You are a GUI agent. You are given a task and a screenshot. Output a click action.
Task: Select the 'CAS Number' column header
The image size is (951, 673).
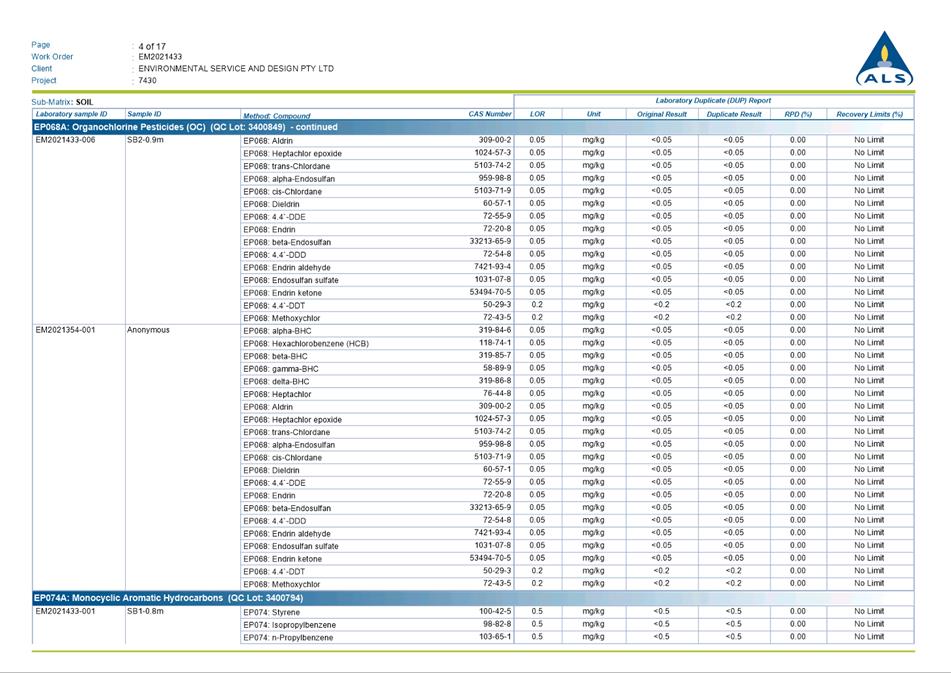tap(490, 114)
